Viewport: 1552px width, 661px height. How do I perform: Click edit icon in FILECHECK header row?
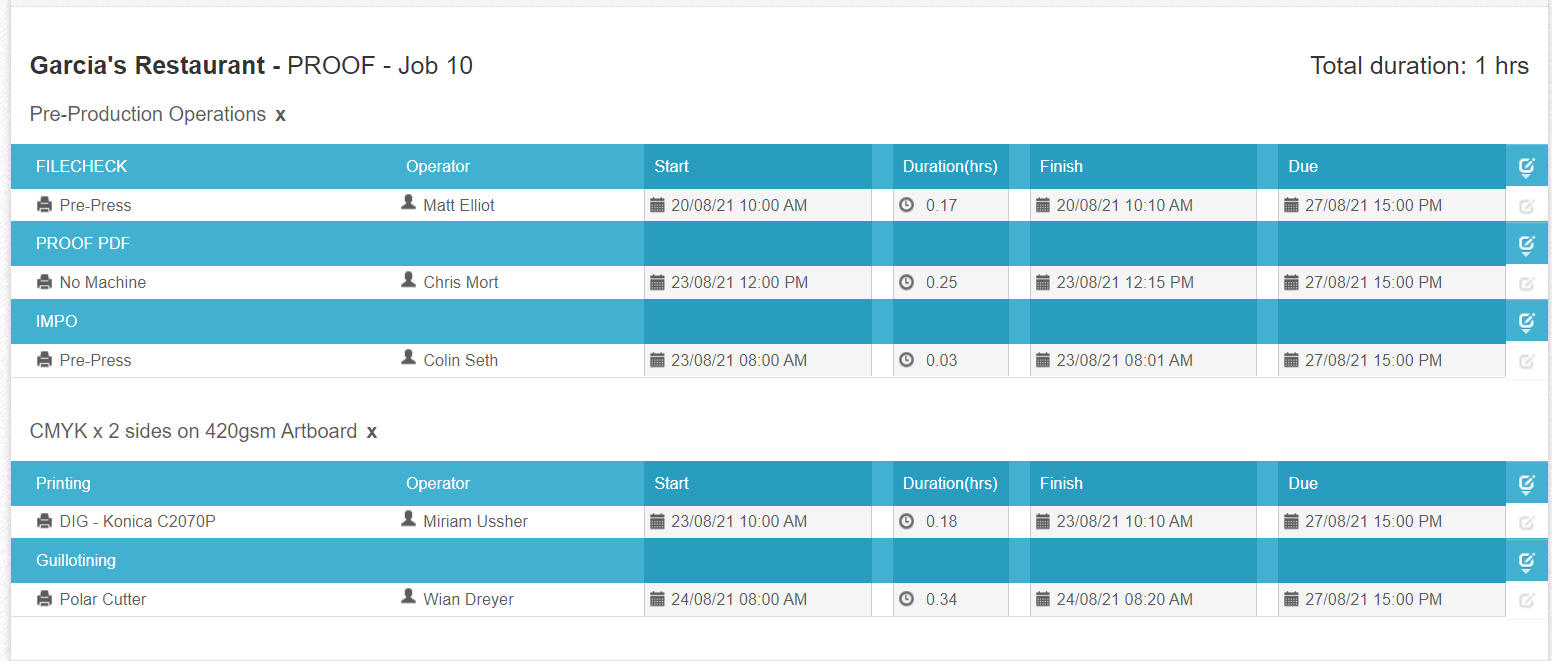point(1526,167)
